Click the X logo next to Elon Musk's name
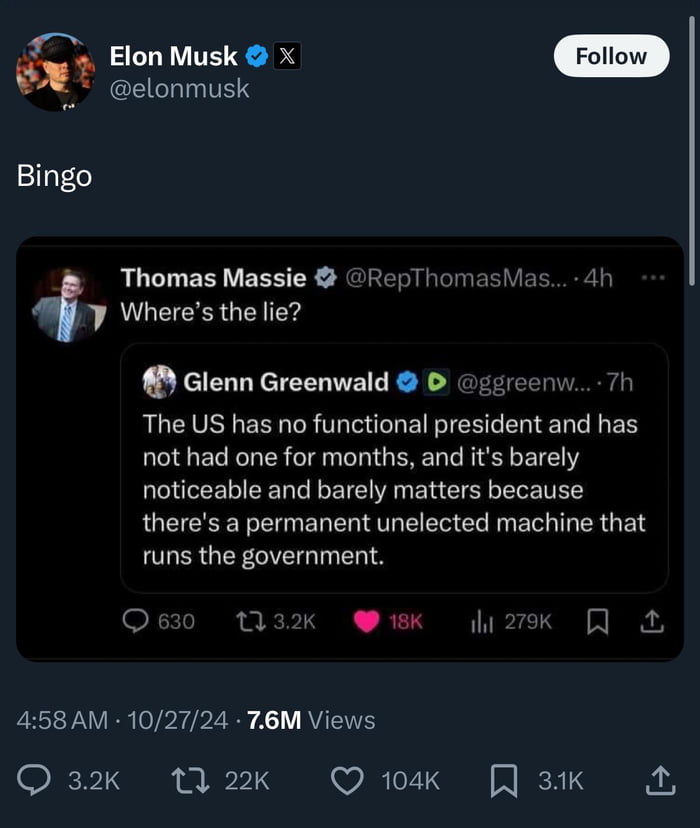The height and width of the screenshot is (828, 700). (288, 56)
